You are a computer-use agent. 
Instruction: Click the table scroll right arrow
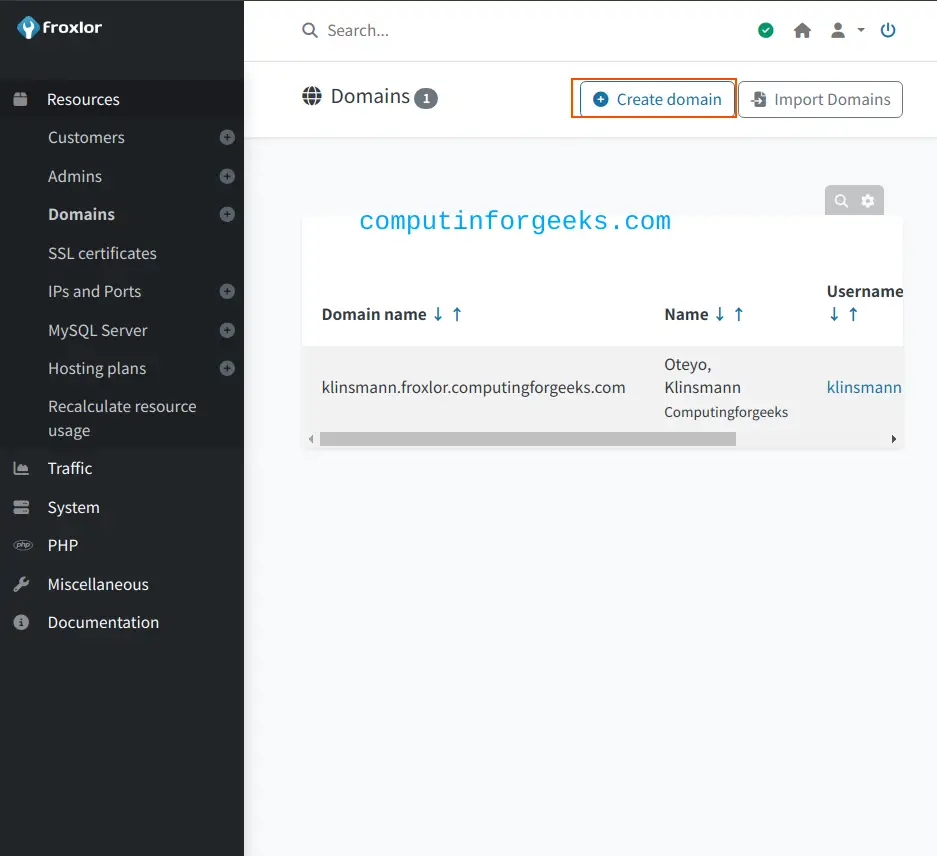click(893, 439)
